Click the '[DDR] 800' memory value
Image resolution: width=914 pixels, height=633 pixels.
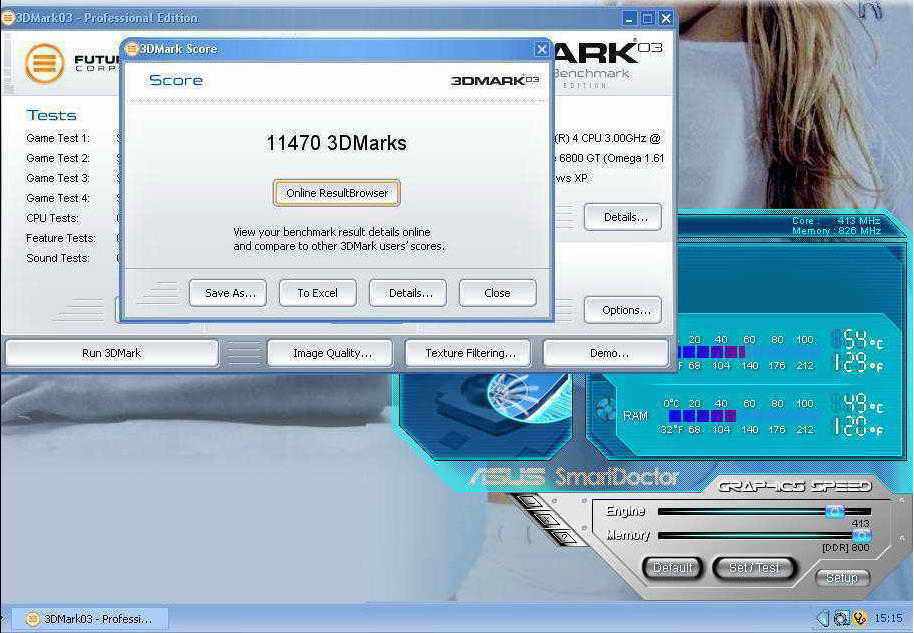pyautogui.click(x=845, y=548)
